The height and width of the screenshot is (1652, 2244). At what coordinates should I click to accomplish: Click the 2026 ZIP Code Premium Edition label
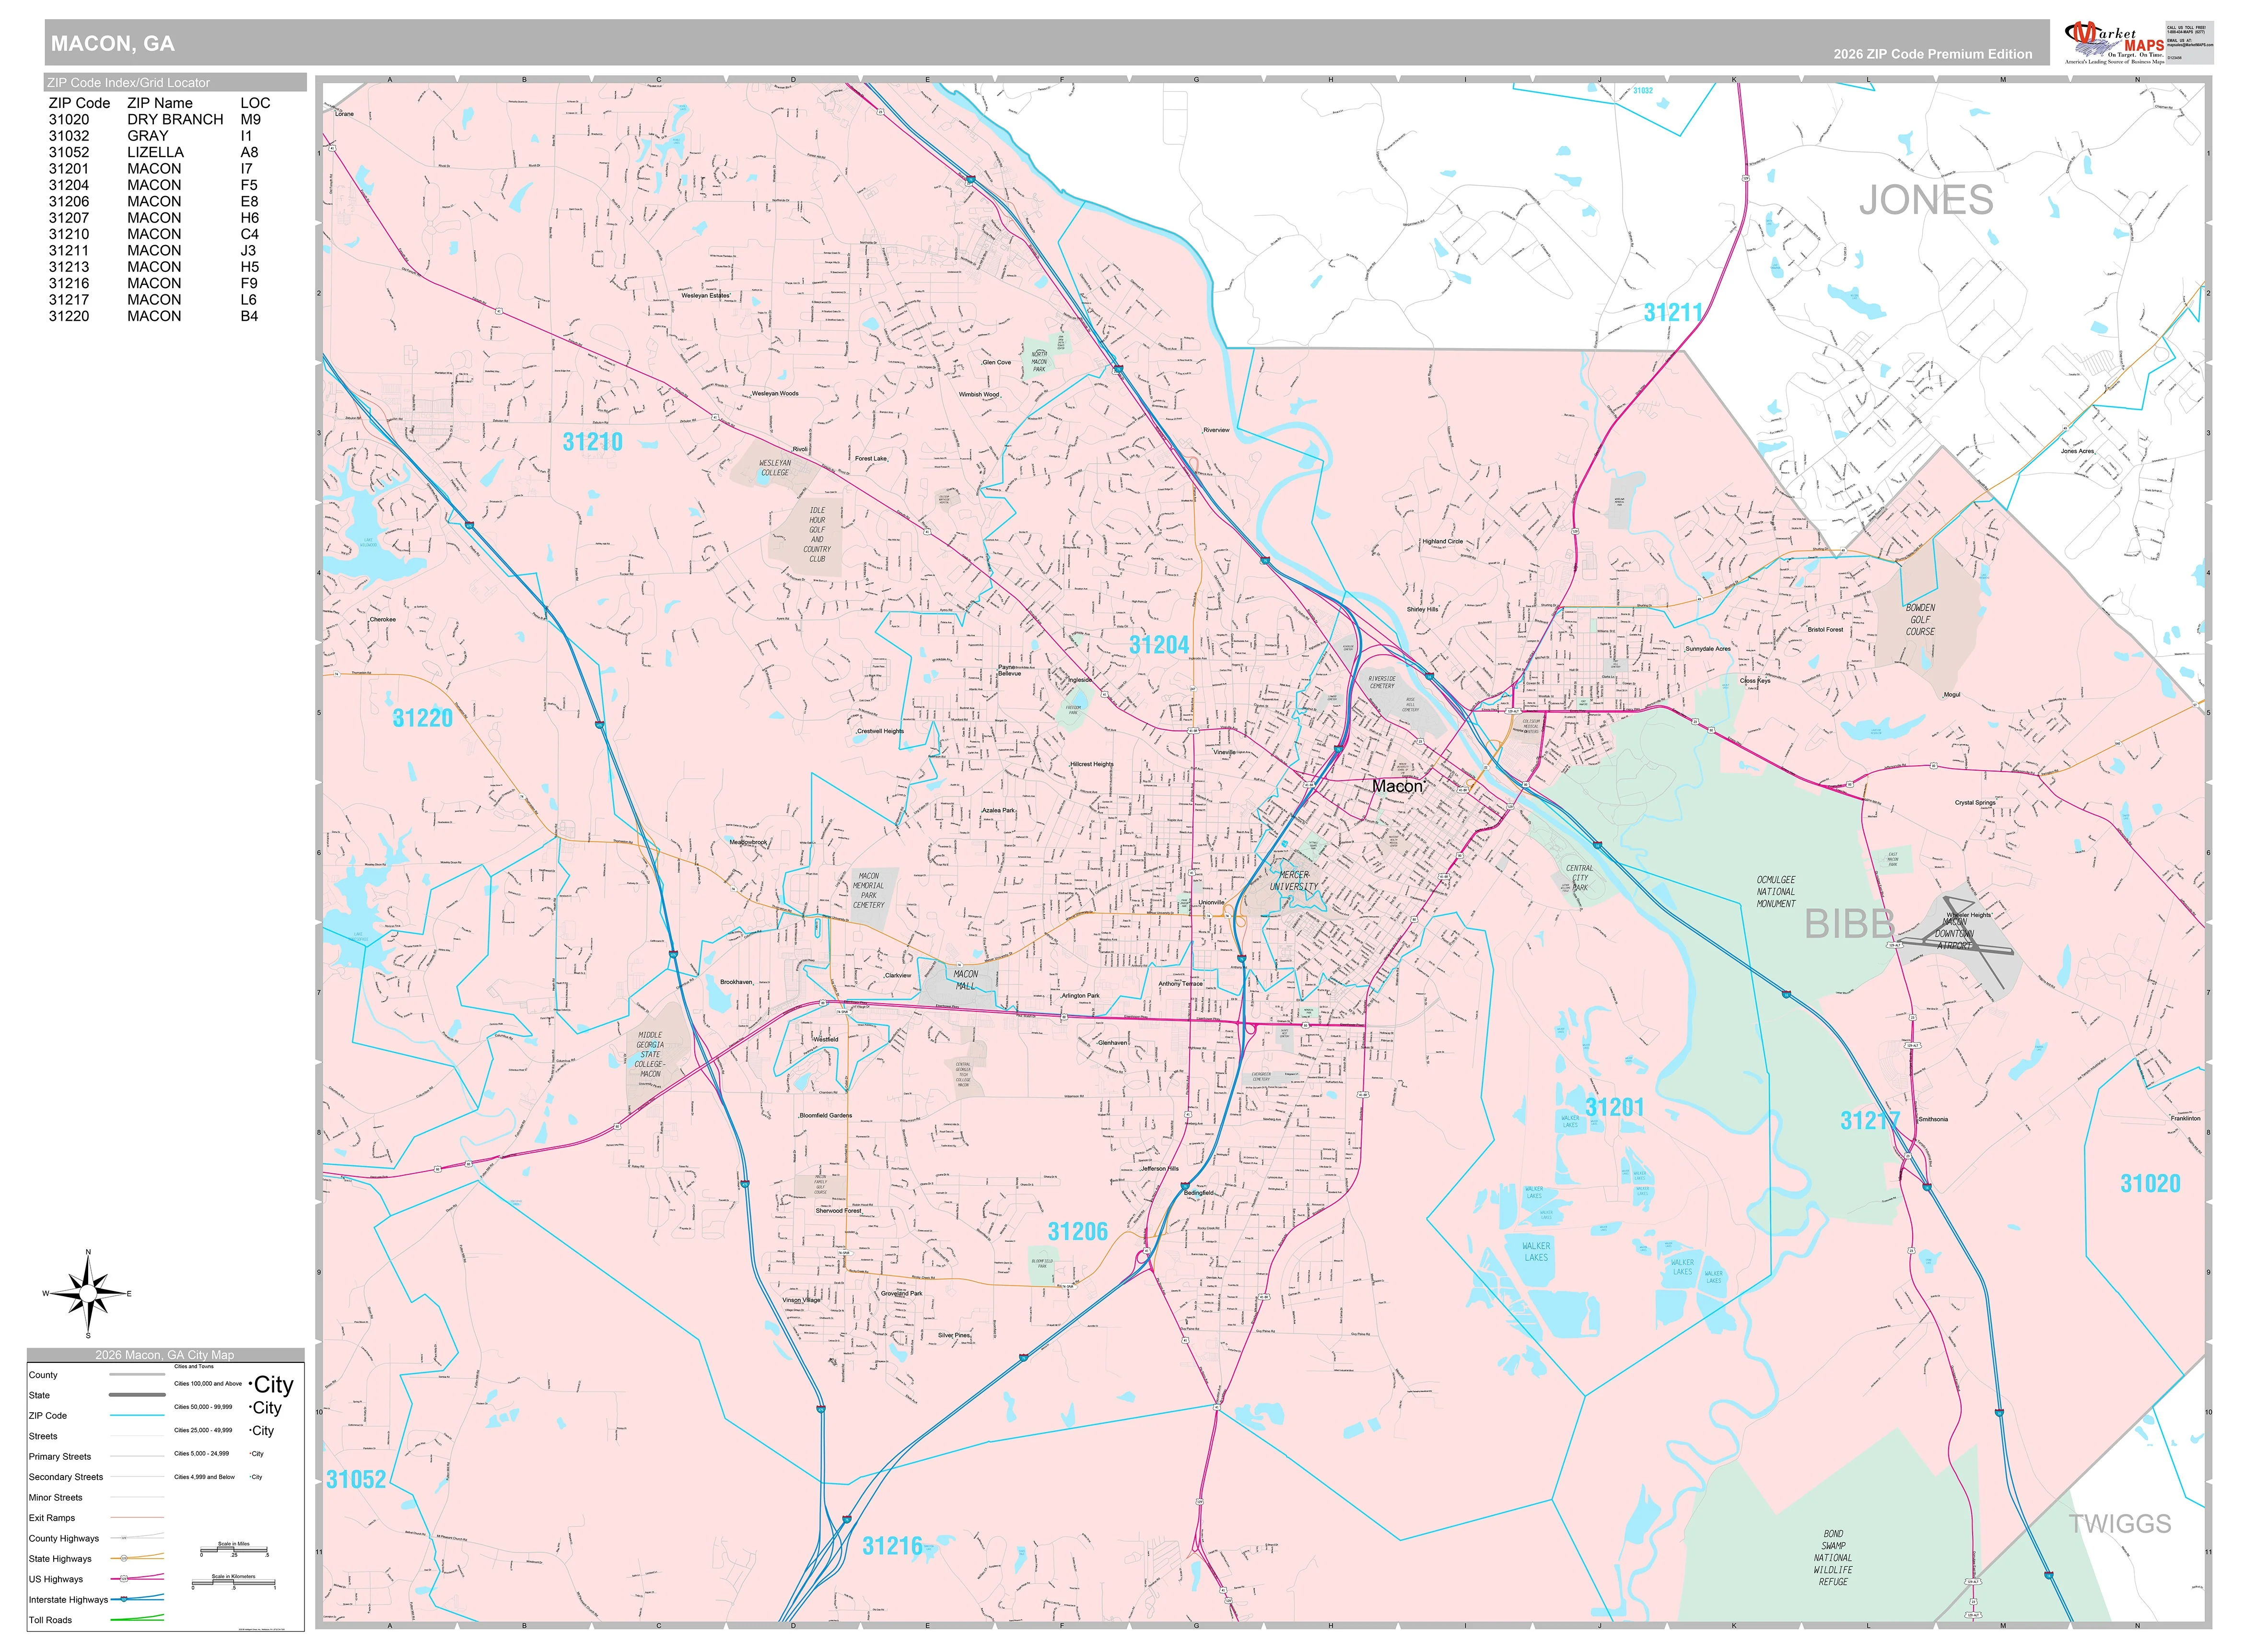(1932, 54)
